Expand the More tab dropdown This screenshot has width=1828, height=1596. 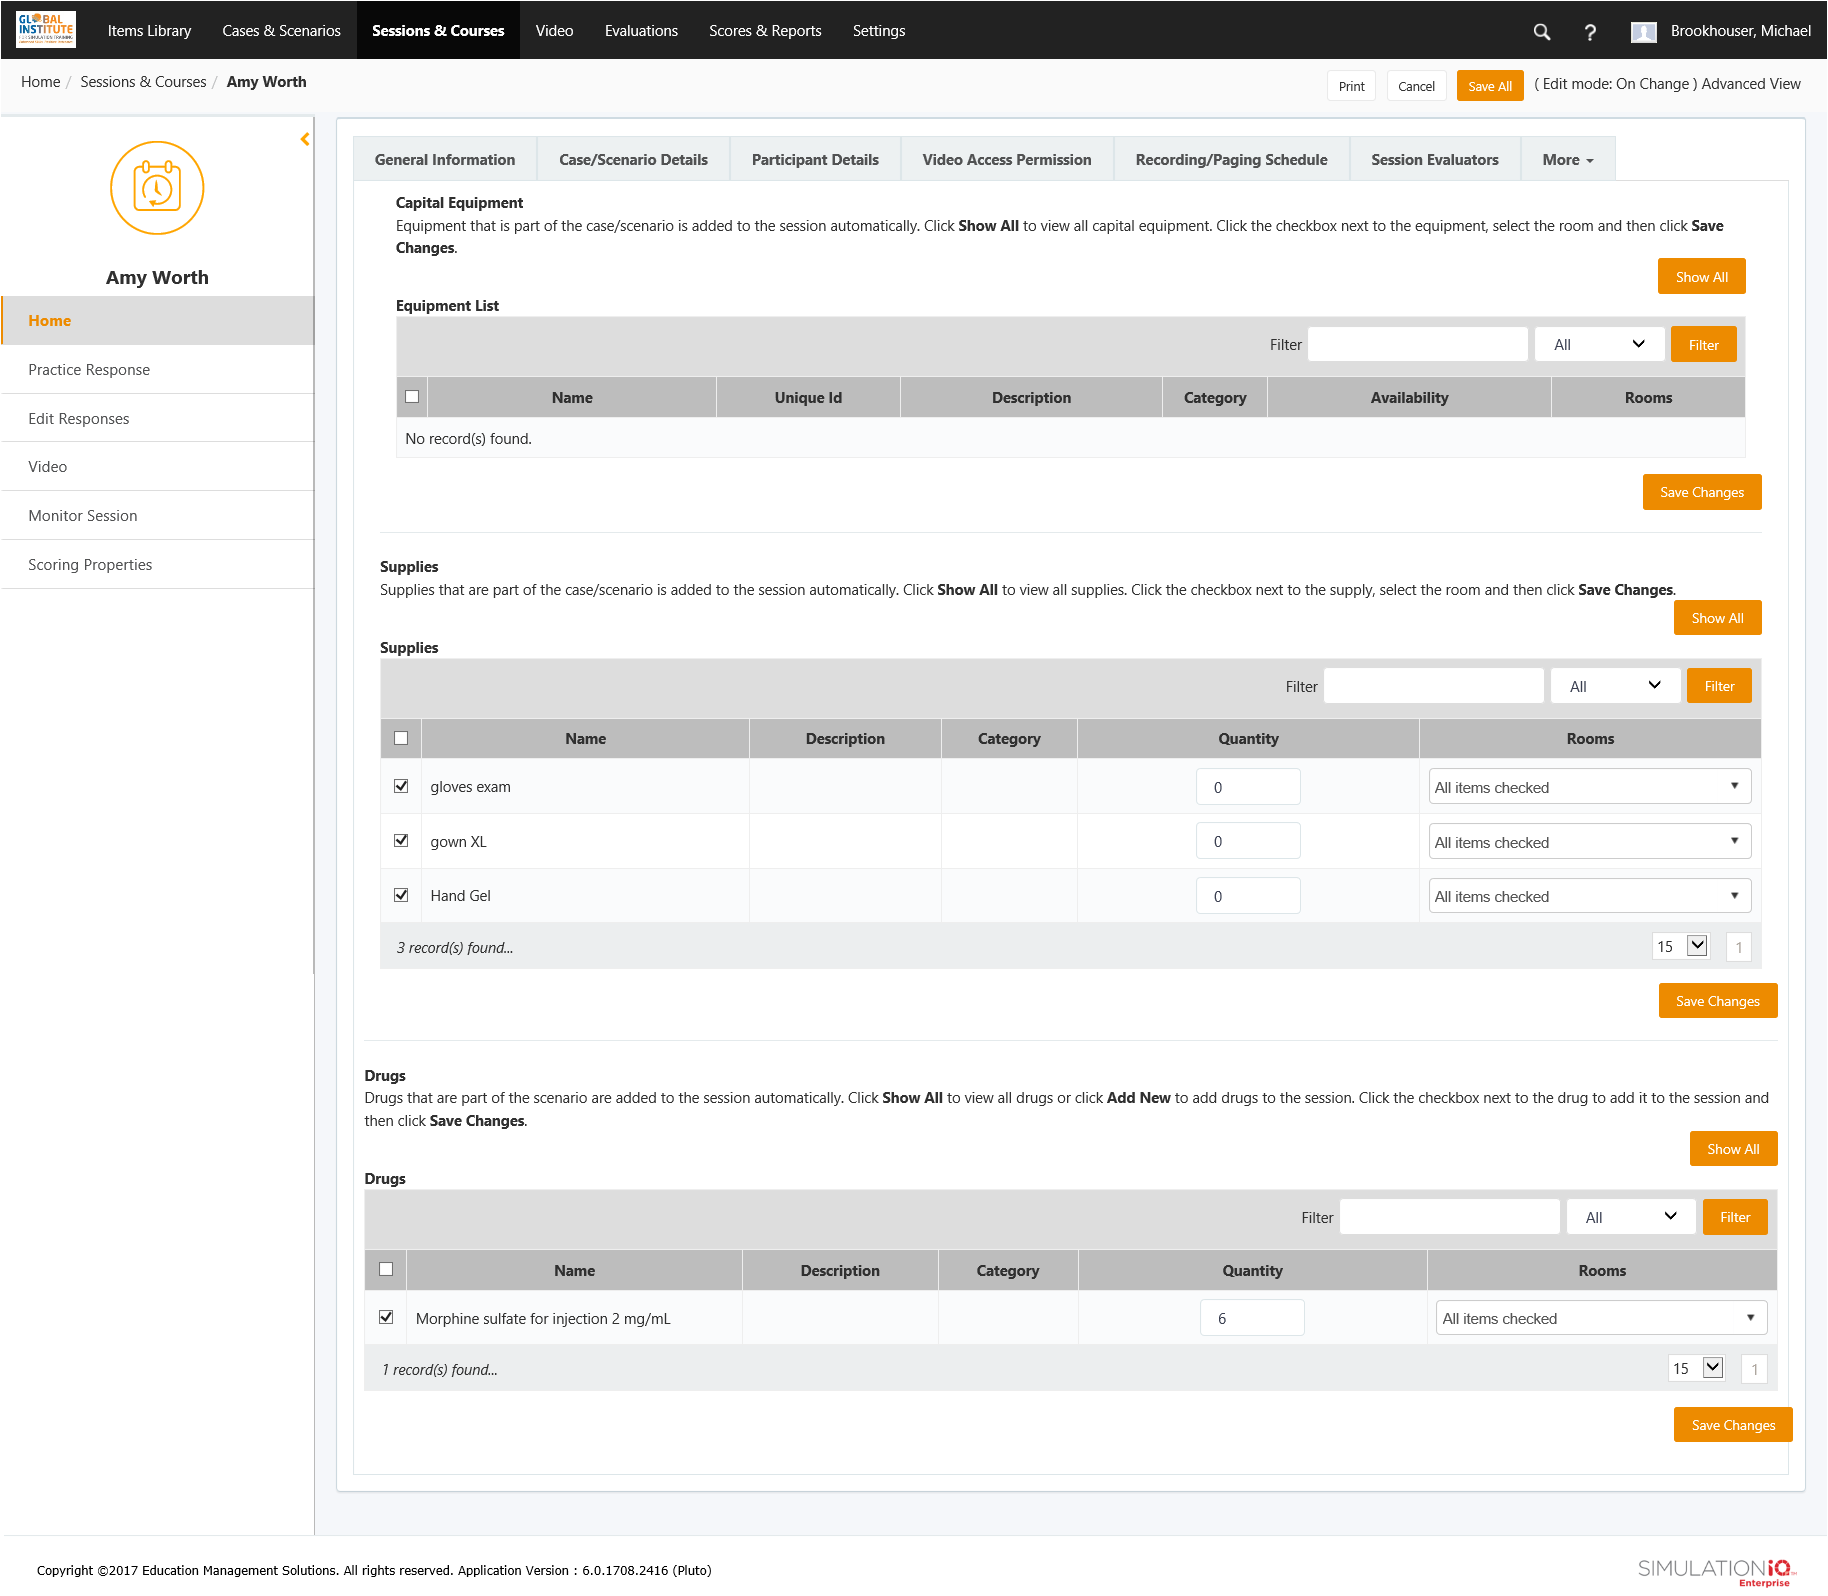pos(1567,160)
